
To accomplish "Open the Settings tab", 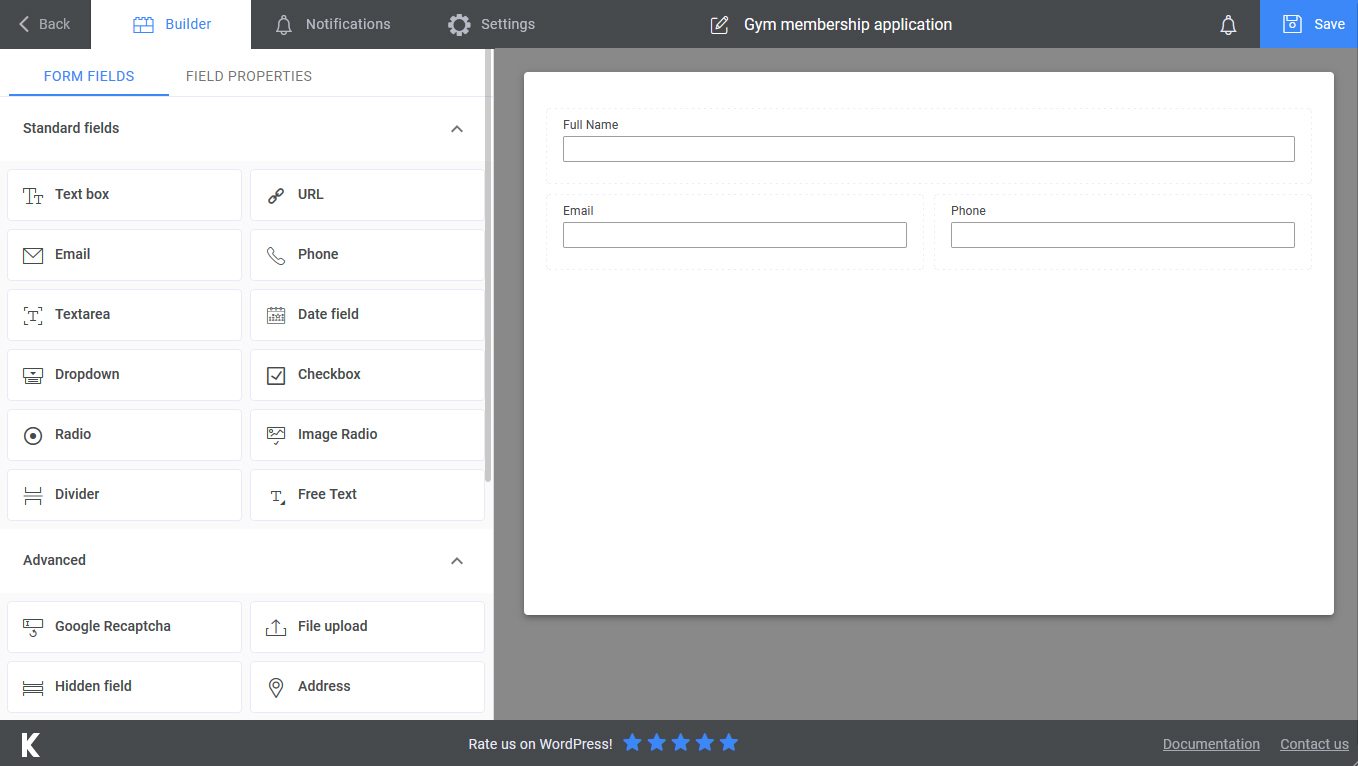I will [491, 24].
